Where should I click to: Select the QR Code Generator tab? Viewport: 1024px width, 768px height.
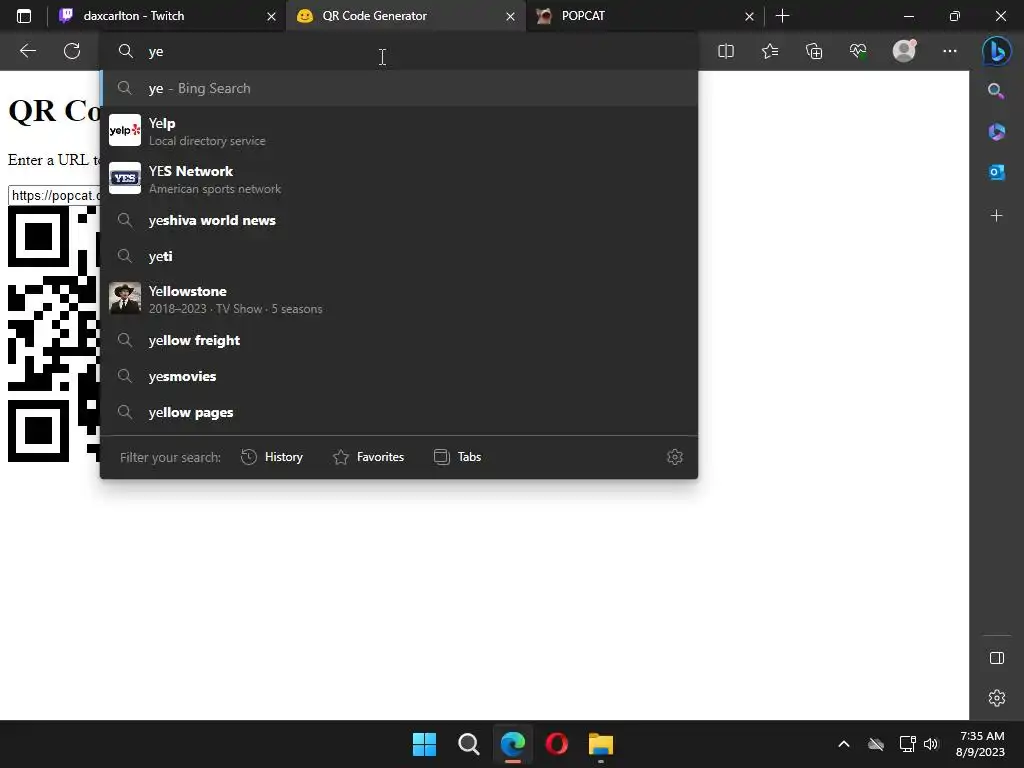pyautogui.click(x=405, y=16)
